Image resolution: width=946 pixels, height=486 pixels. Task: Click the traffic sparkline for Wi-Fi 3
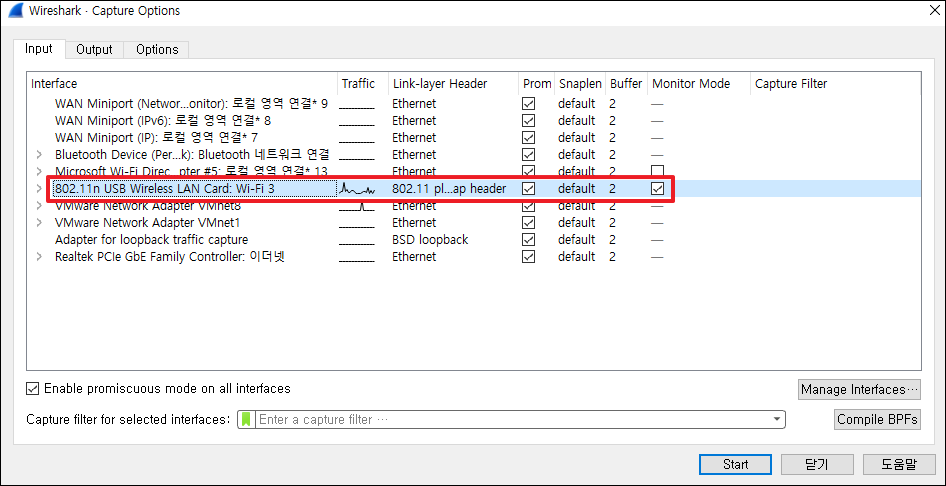357,189
